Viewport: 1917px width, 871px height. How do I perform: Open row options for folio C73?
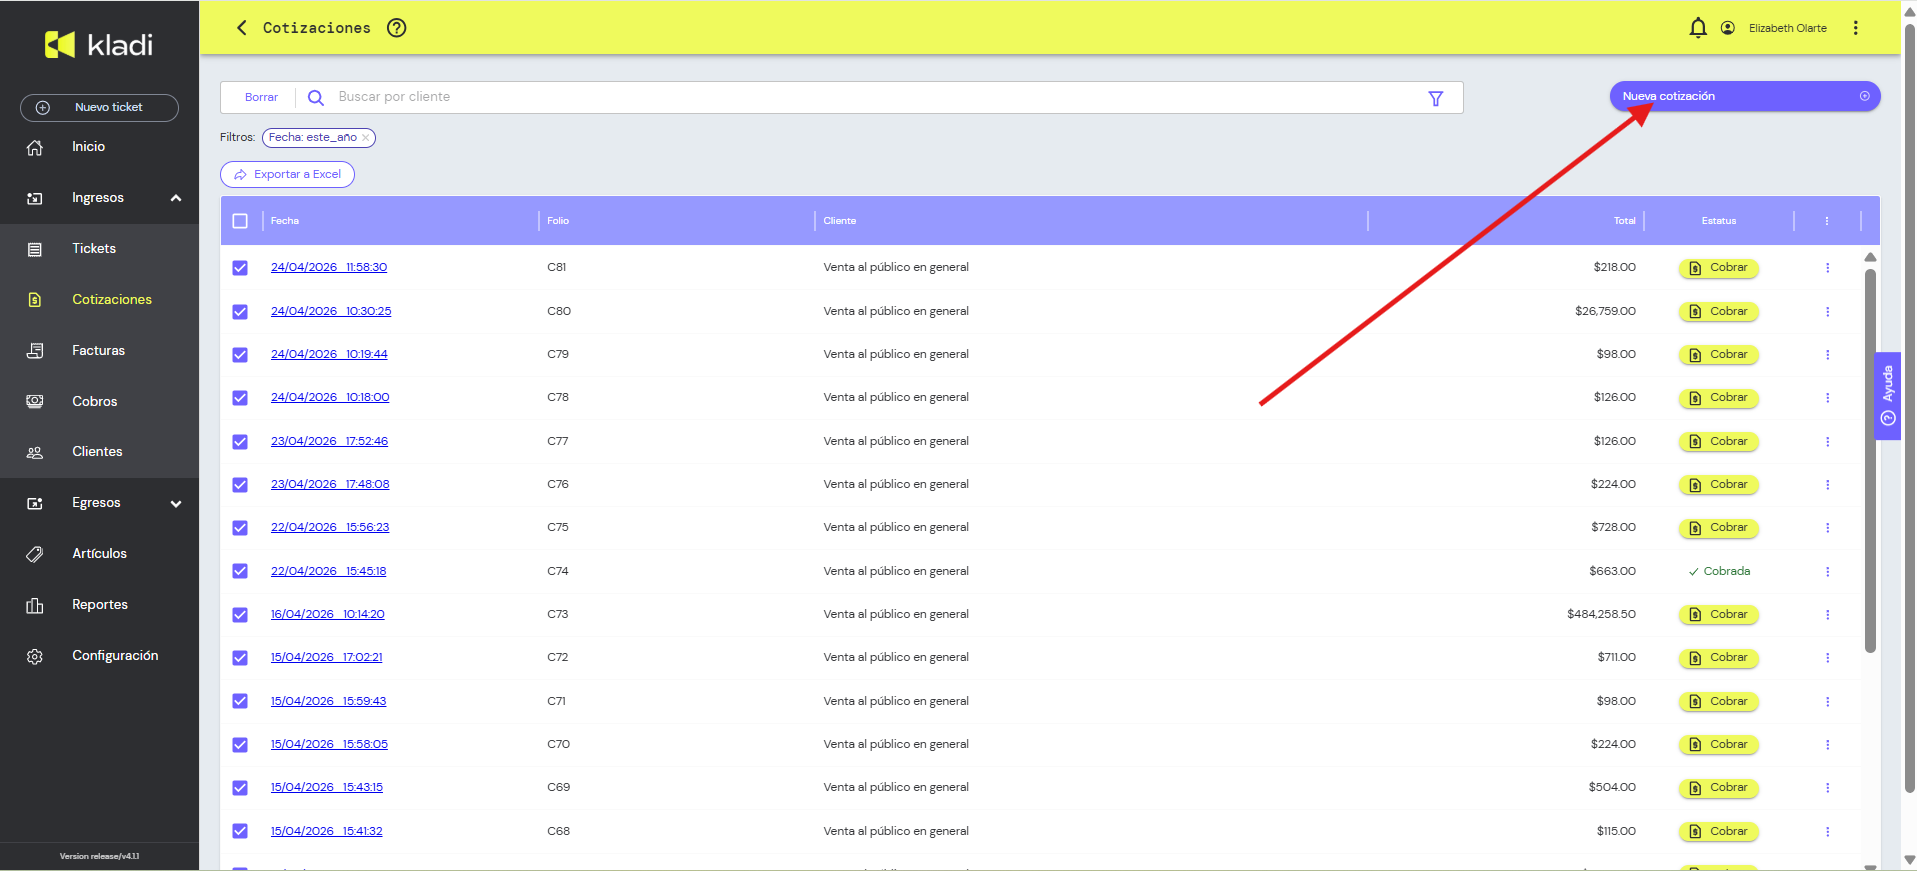point(1827,615)
